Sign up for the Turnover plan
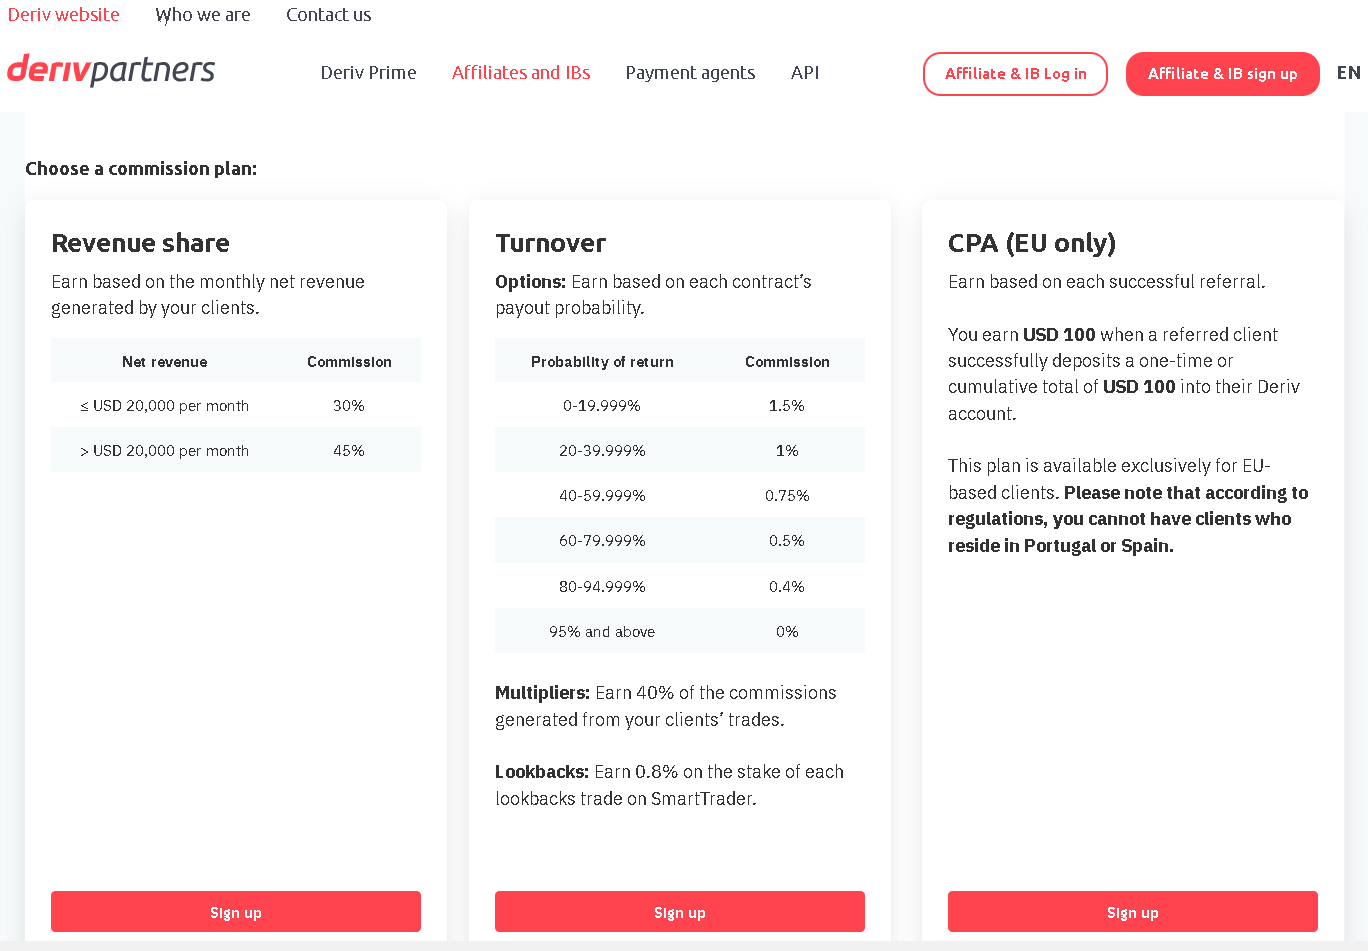Image resolution: width=1368 pixels, height=951 pixels. [680, 912]
